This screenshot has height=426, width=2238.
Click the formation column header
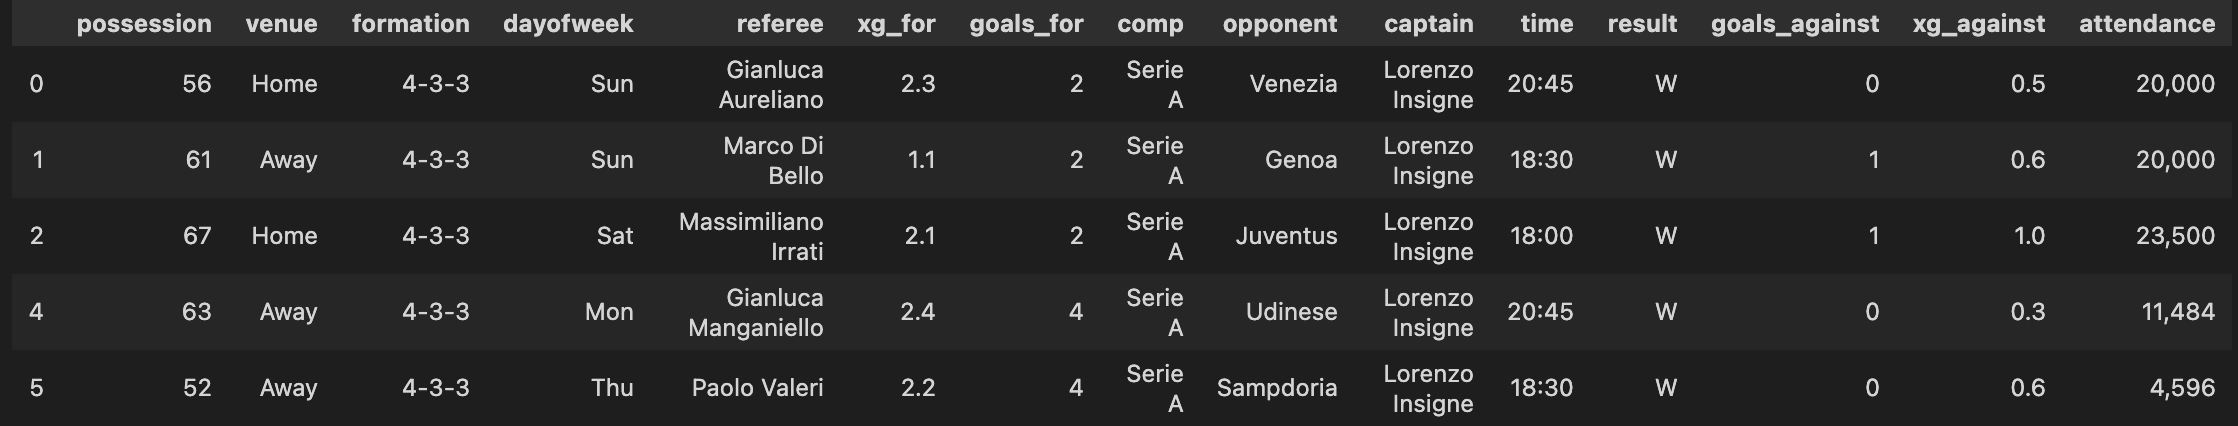(411, 24)
